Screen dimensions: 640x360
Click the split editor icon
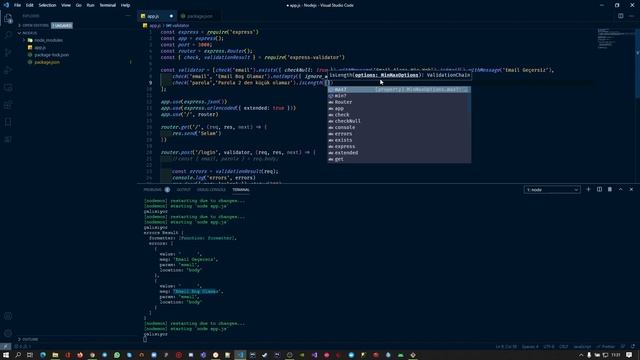[x=620, y=16]
